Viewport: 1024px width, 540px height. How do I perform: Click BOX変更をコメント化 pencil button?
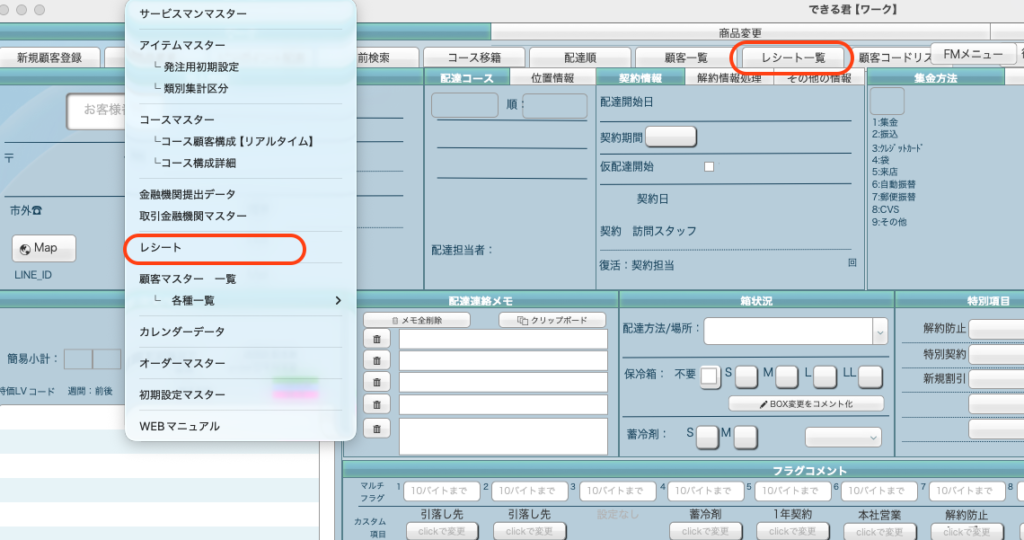tap(806, 404)
